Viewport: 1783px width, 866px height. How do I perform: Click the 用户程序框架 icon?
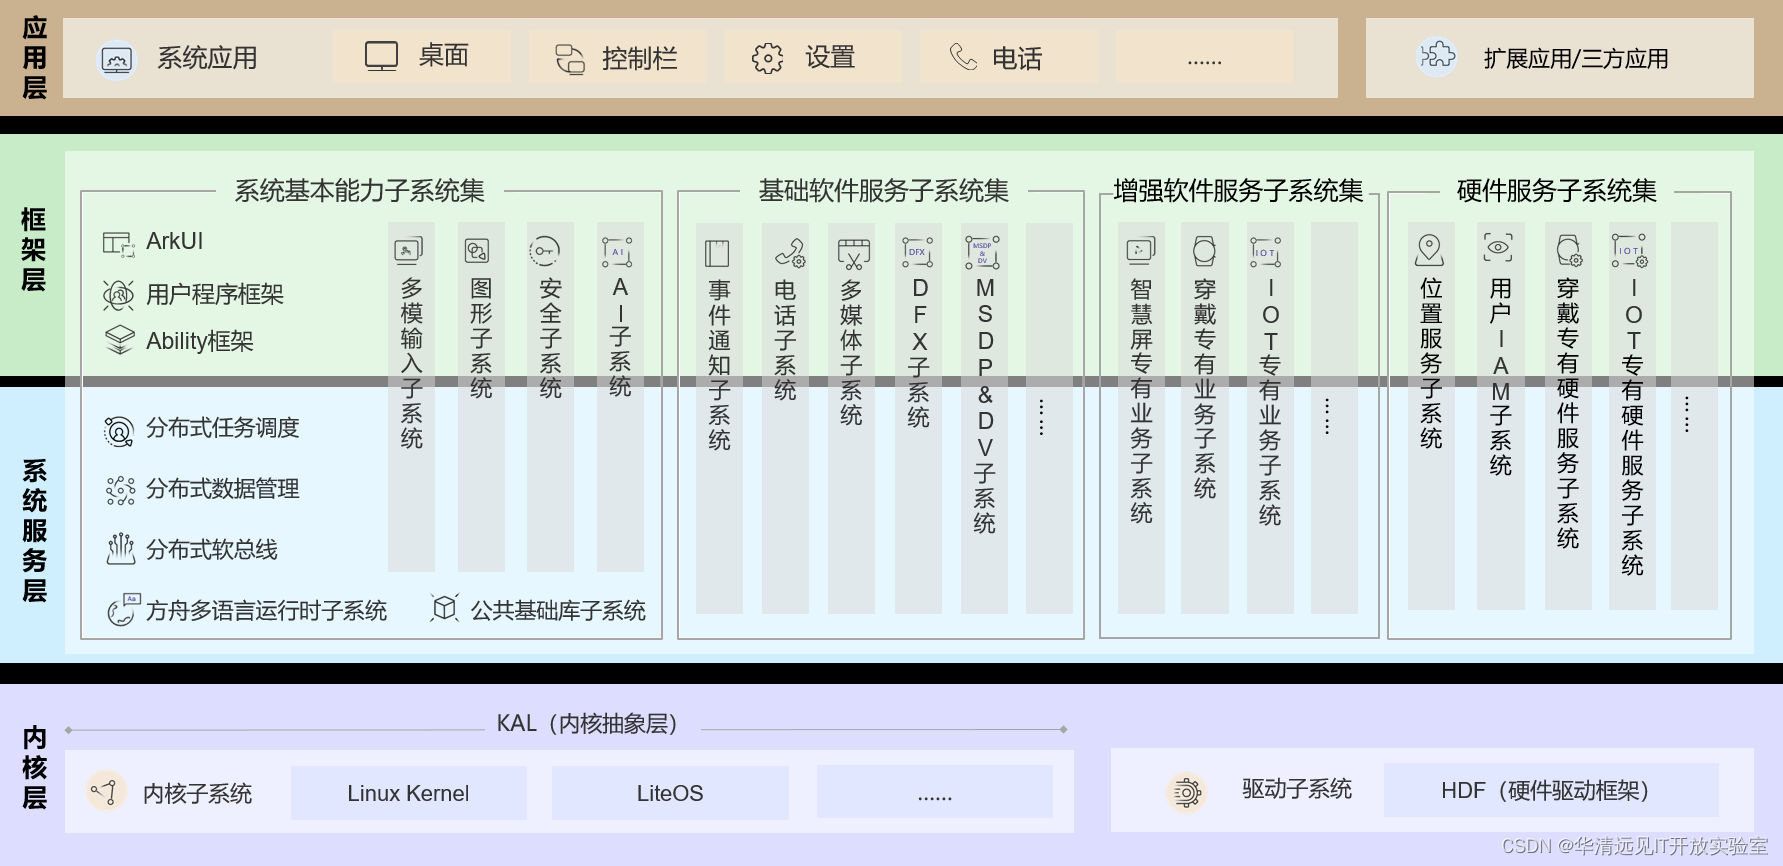(118, 295)
